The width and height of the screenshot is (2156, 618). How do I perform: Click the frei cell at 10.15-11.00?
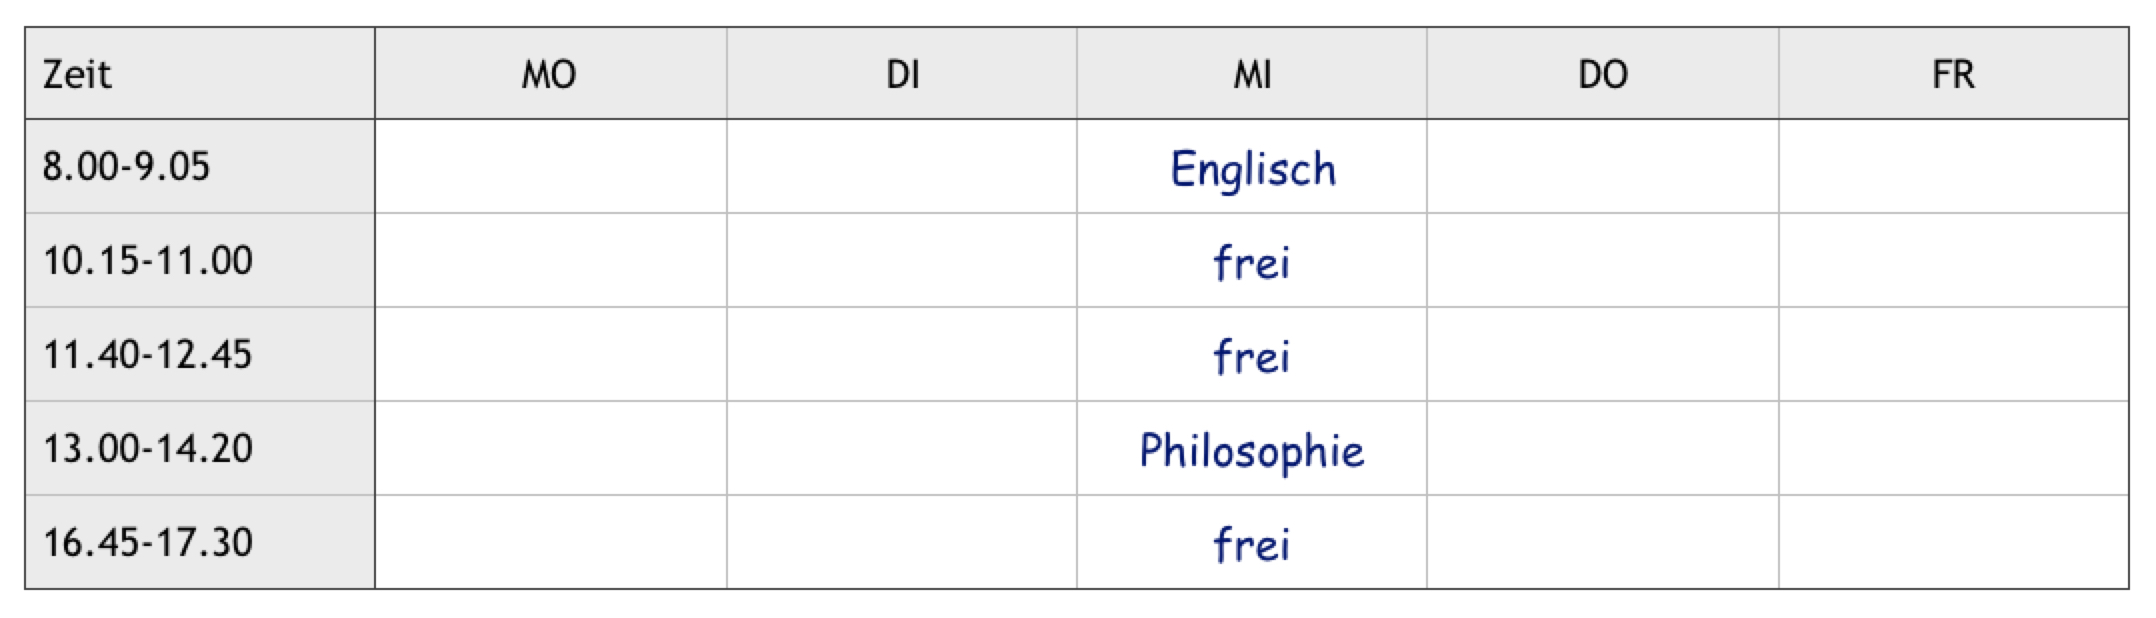(x=1252, y=262)
